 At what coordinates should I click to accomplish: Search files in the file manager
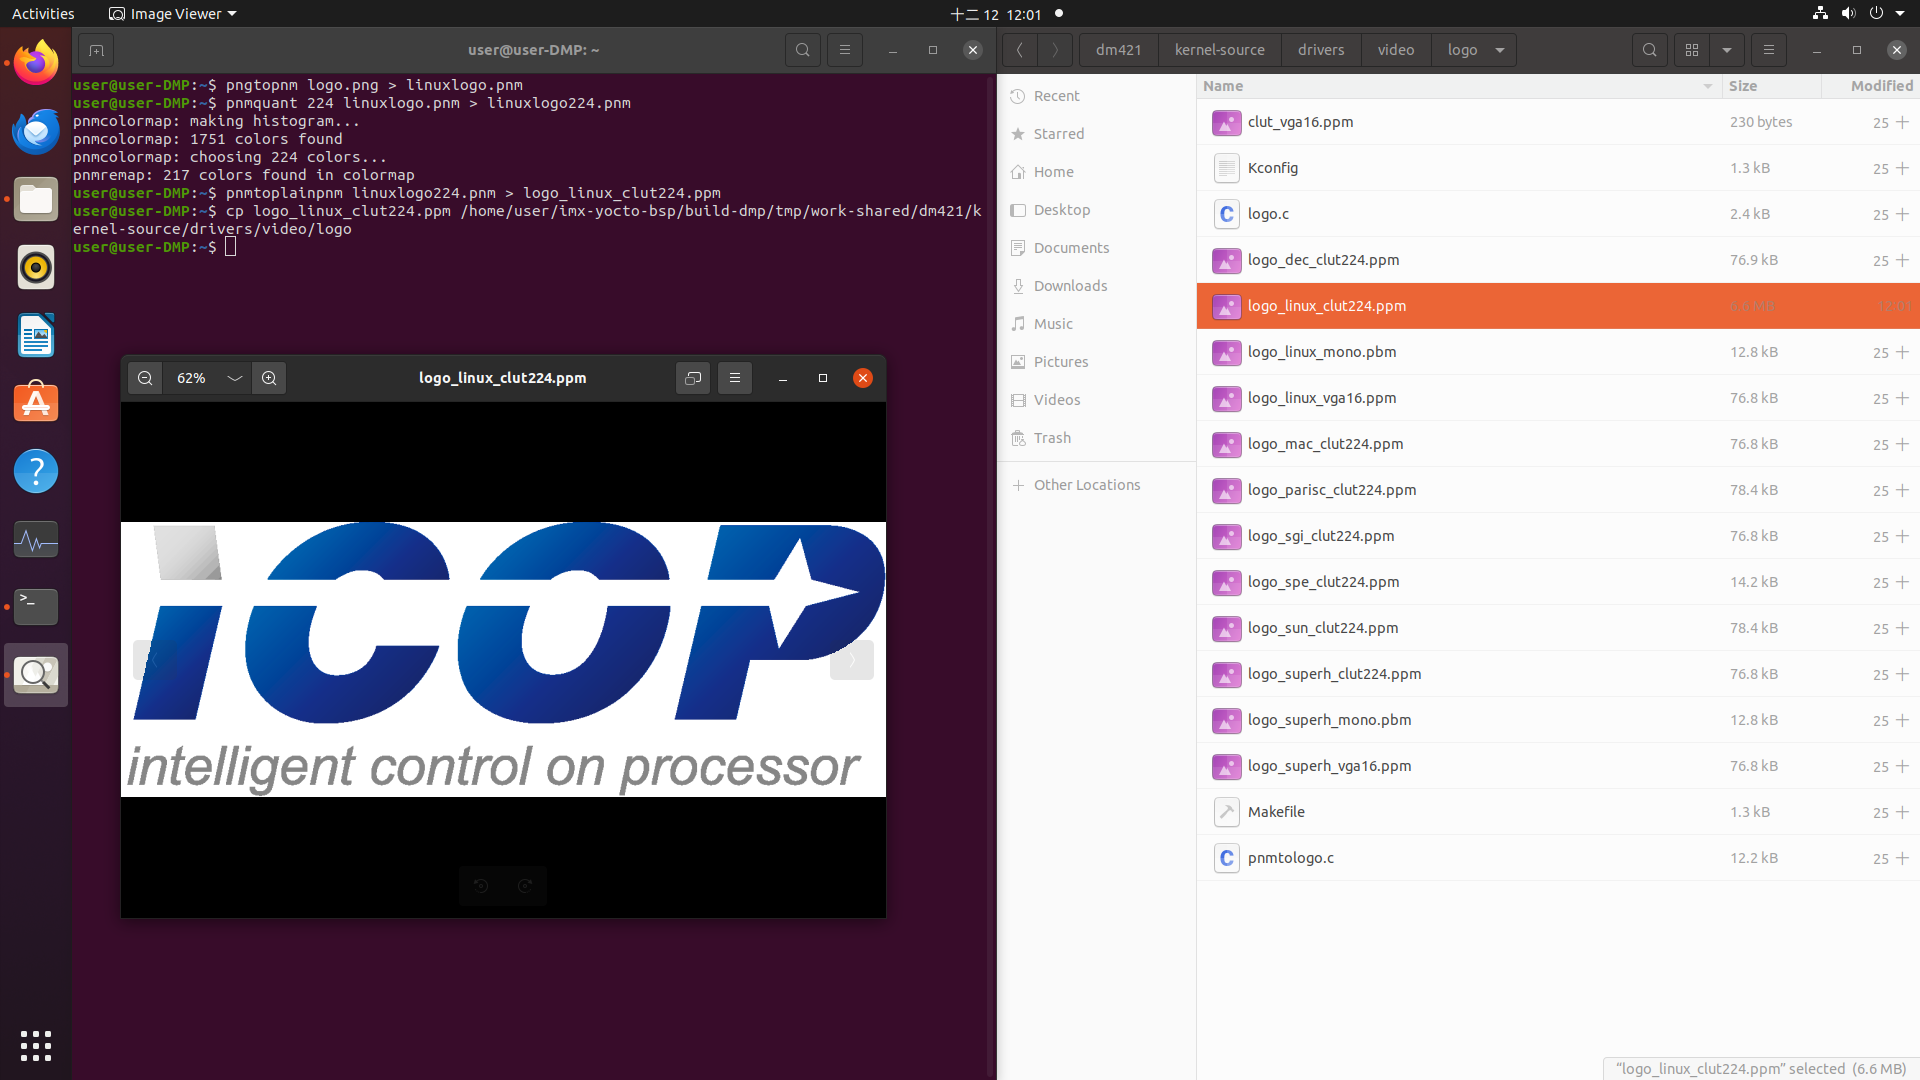click(x=1650, y=50)
